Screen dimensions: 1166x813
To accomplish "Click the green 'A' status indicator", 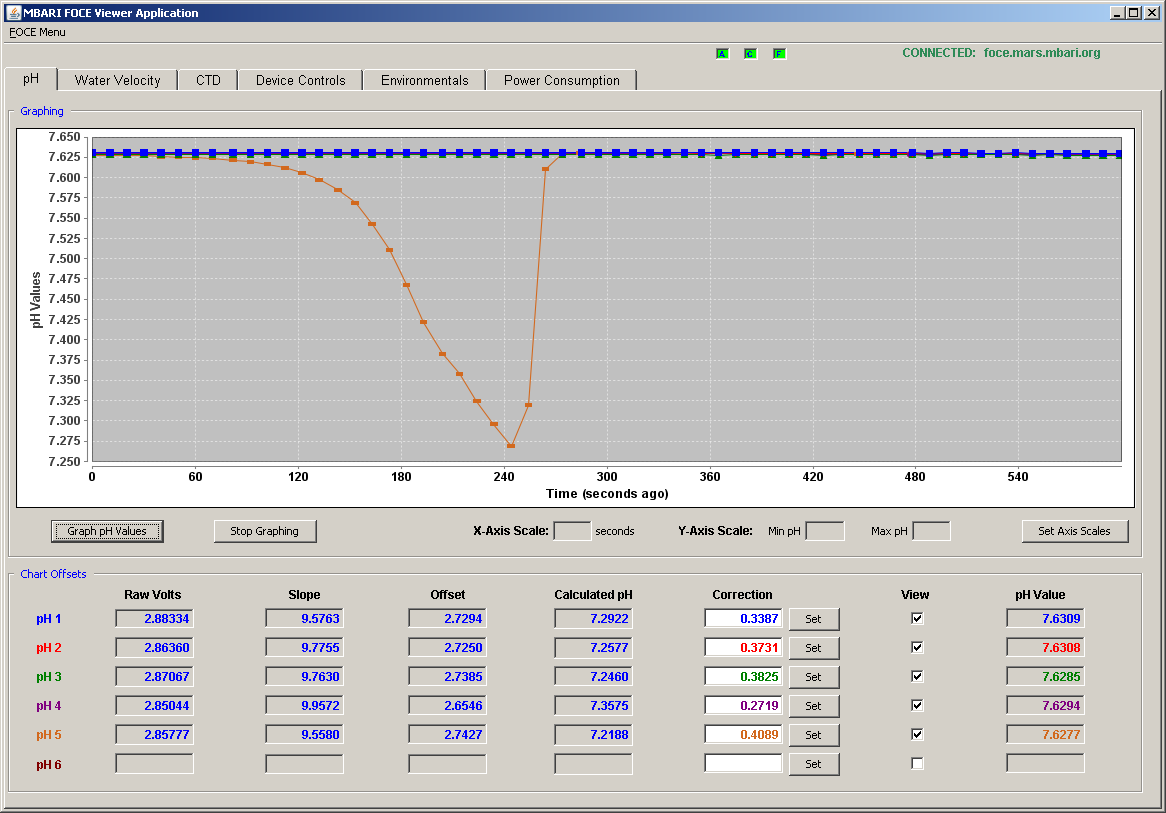I will (x=722, y=54).
